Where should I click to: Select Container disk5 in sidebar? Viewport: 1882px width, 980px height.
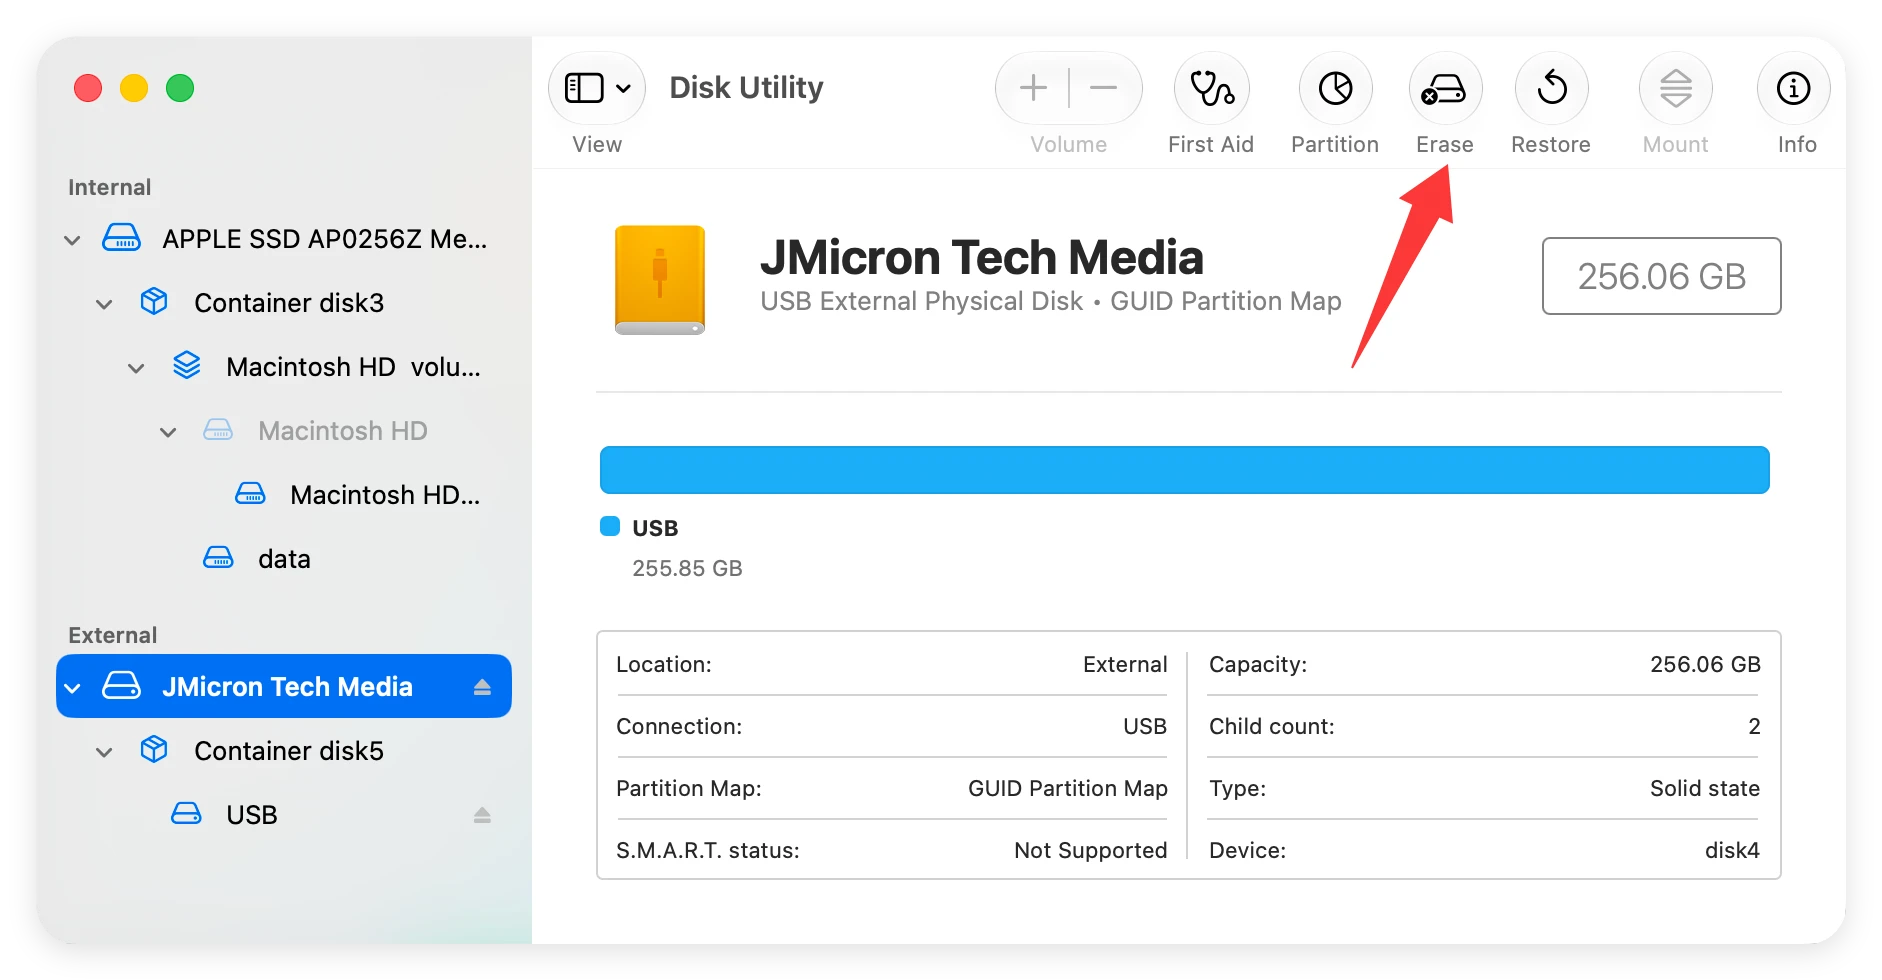(x=284, y=751)
